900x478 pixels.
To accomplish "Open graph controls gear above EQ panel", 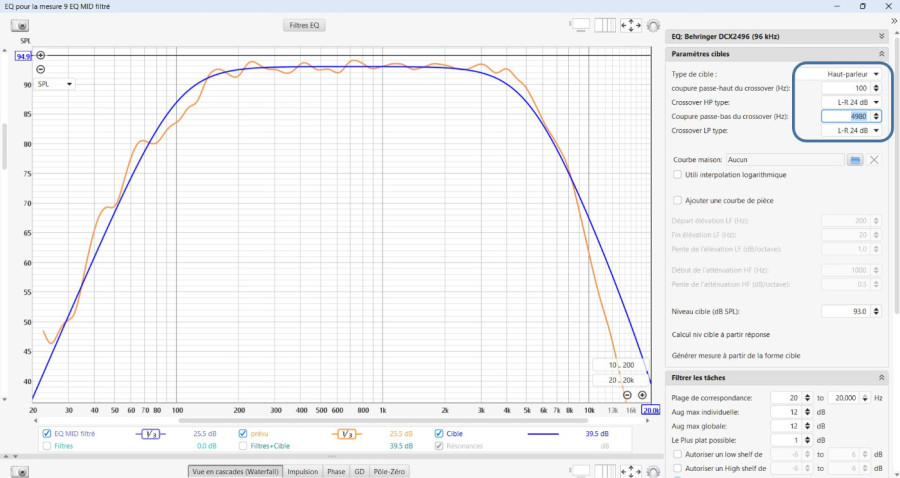I will 653,26.
